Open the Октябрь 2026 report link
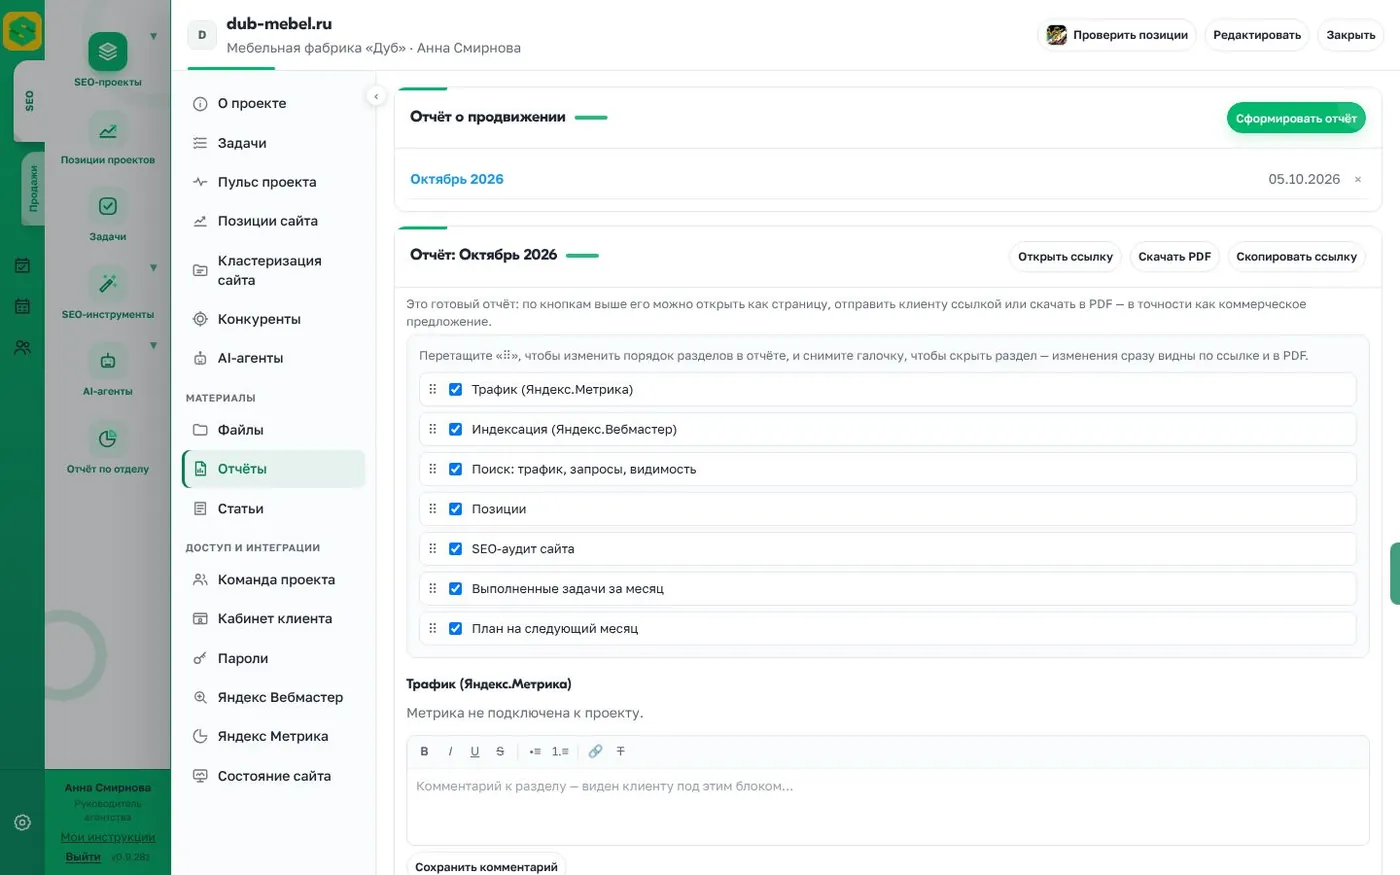 [457, 179]
